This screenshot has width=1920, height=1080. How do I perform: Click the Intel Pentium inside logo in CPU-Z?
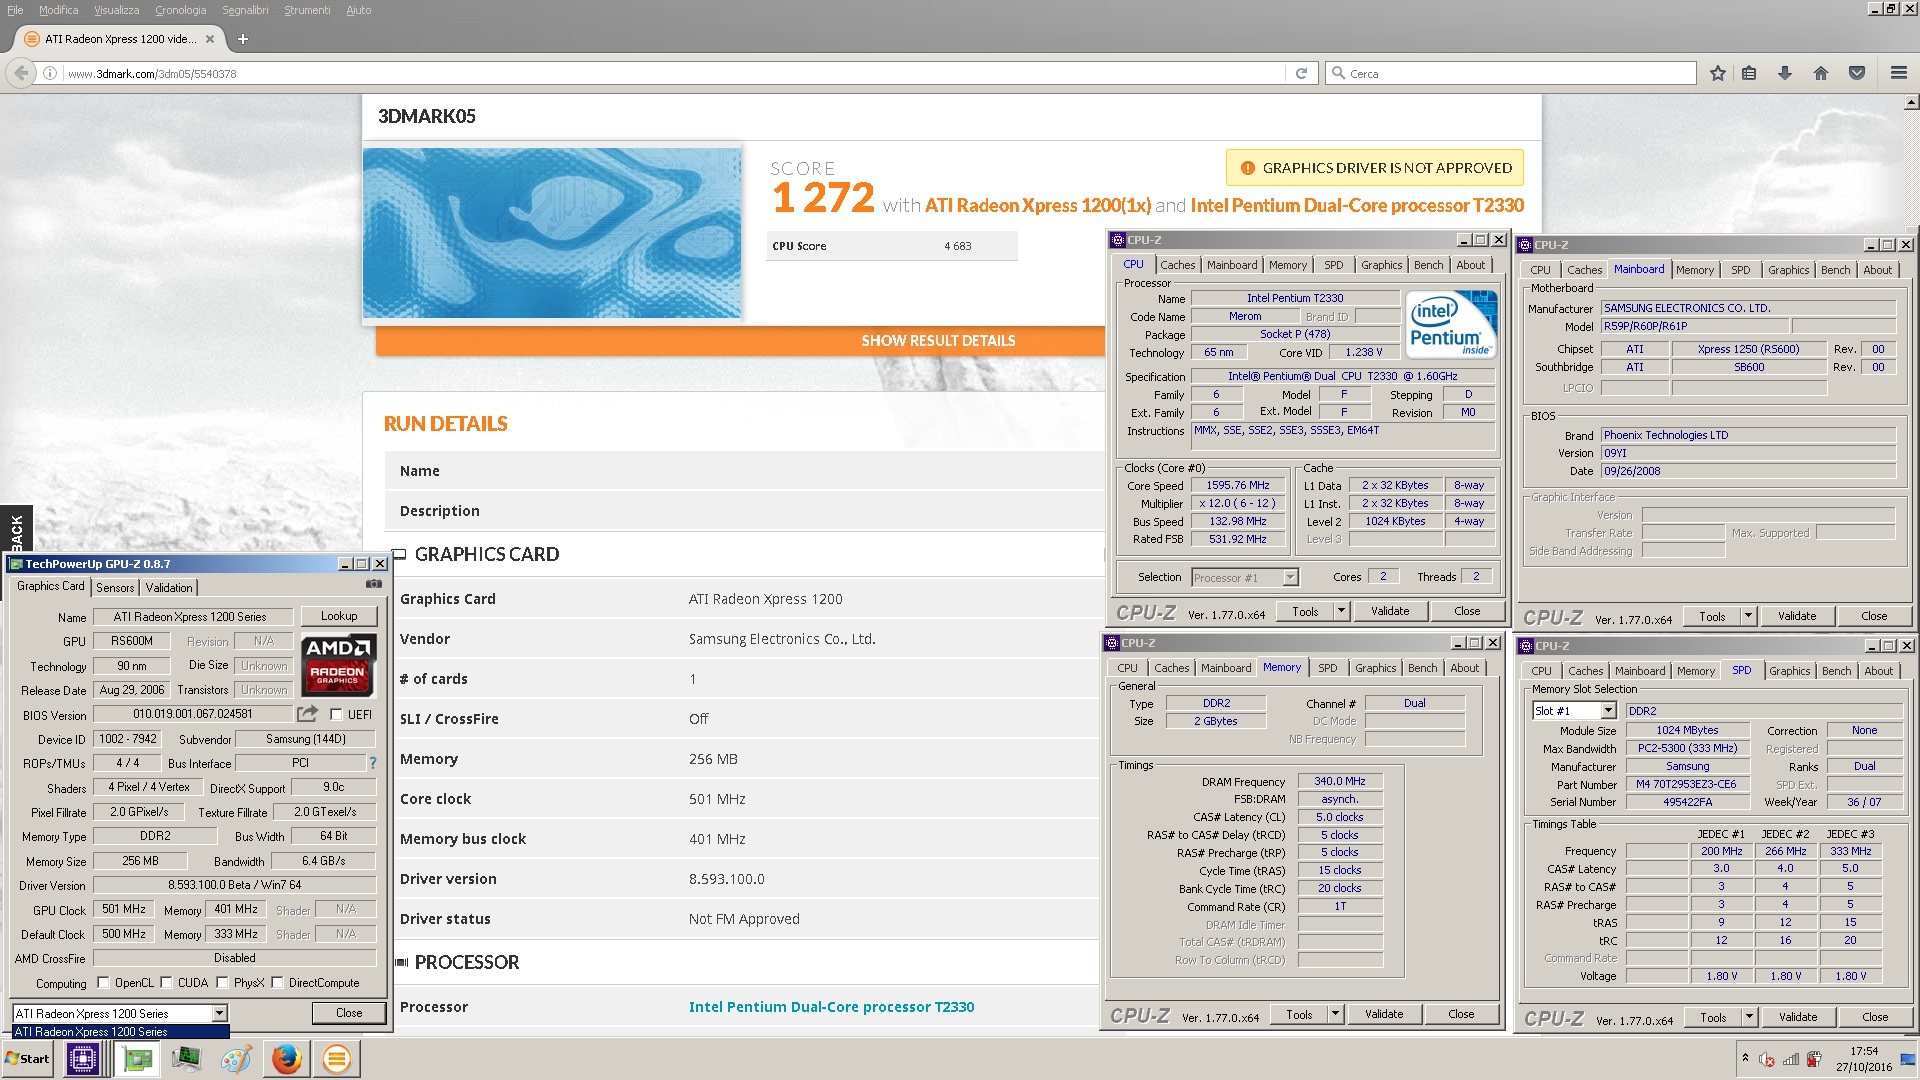tap(1450, 323)
